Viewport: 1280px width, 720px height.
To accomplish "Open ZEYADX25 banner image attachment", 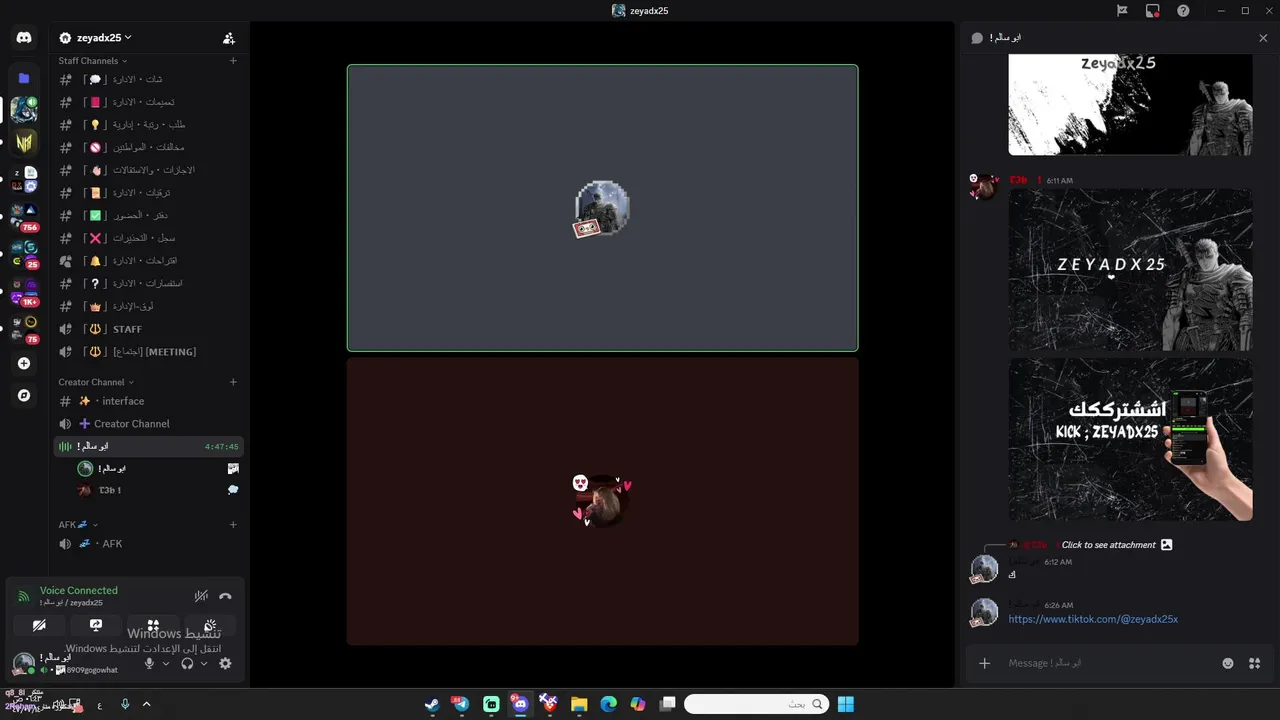I will pos(1130,269).
